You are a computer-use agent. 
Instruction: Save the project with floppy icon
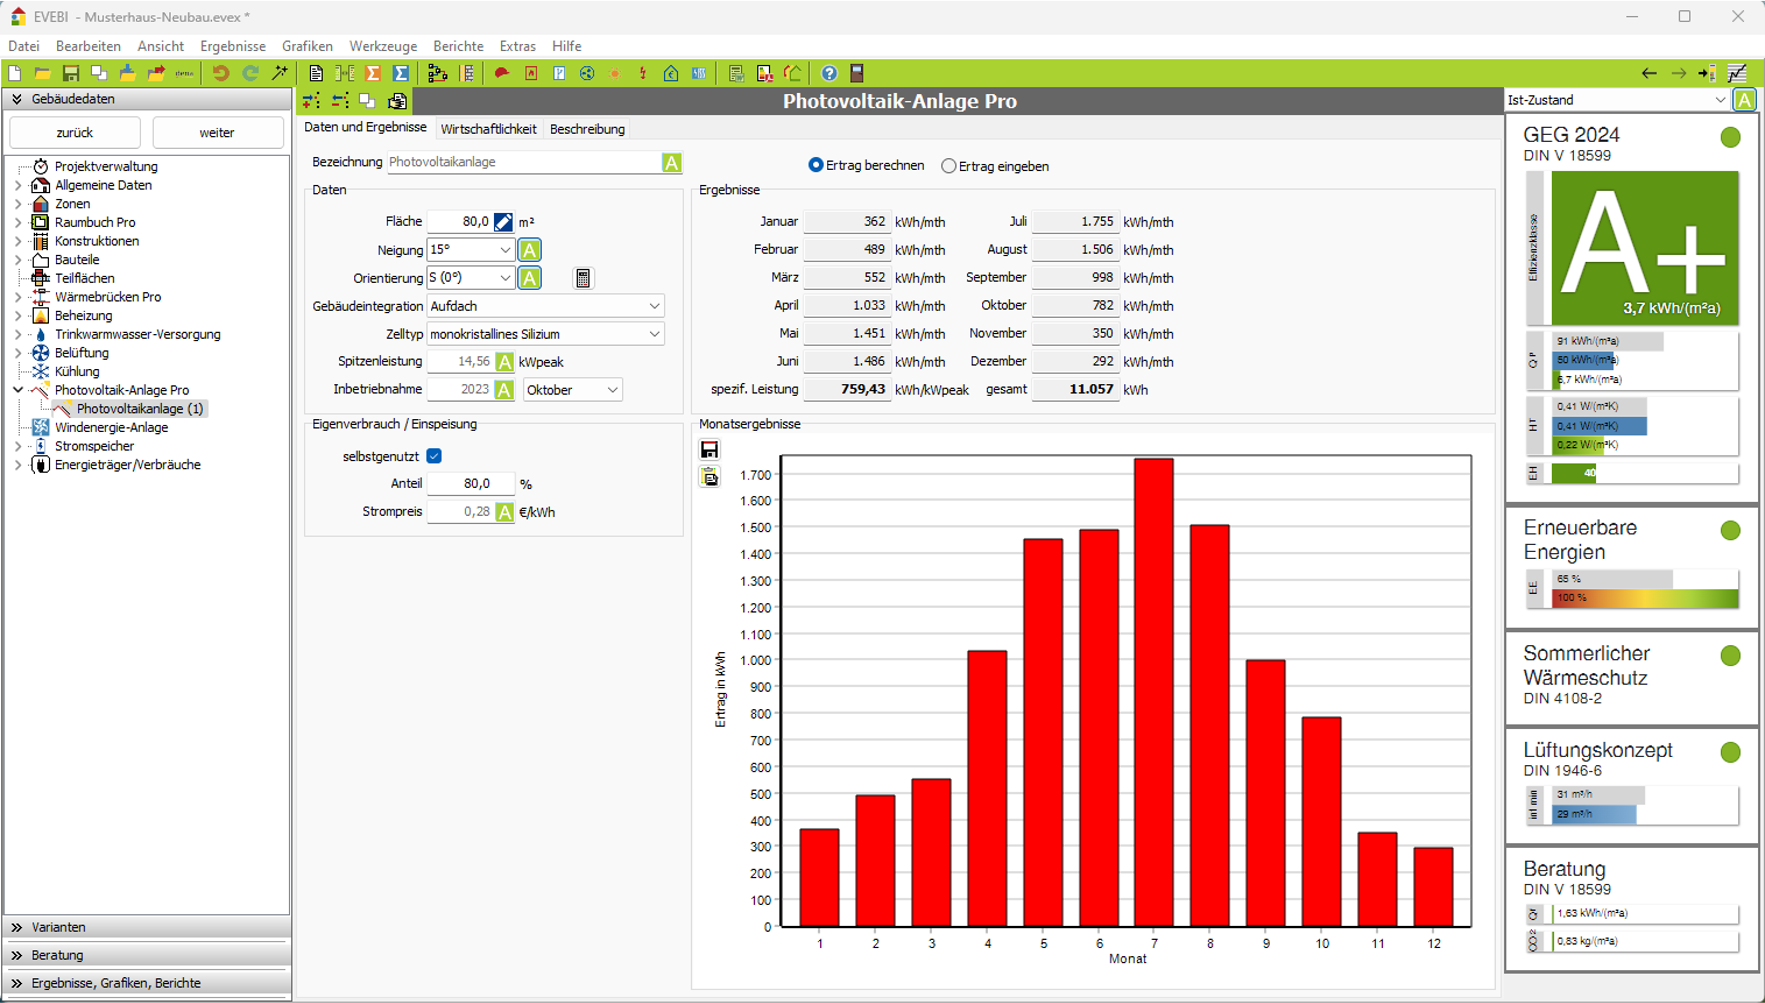pyautogui.click(x=71, y=73)
